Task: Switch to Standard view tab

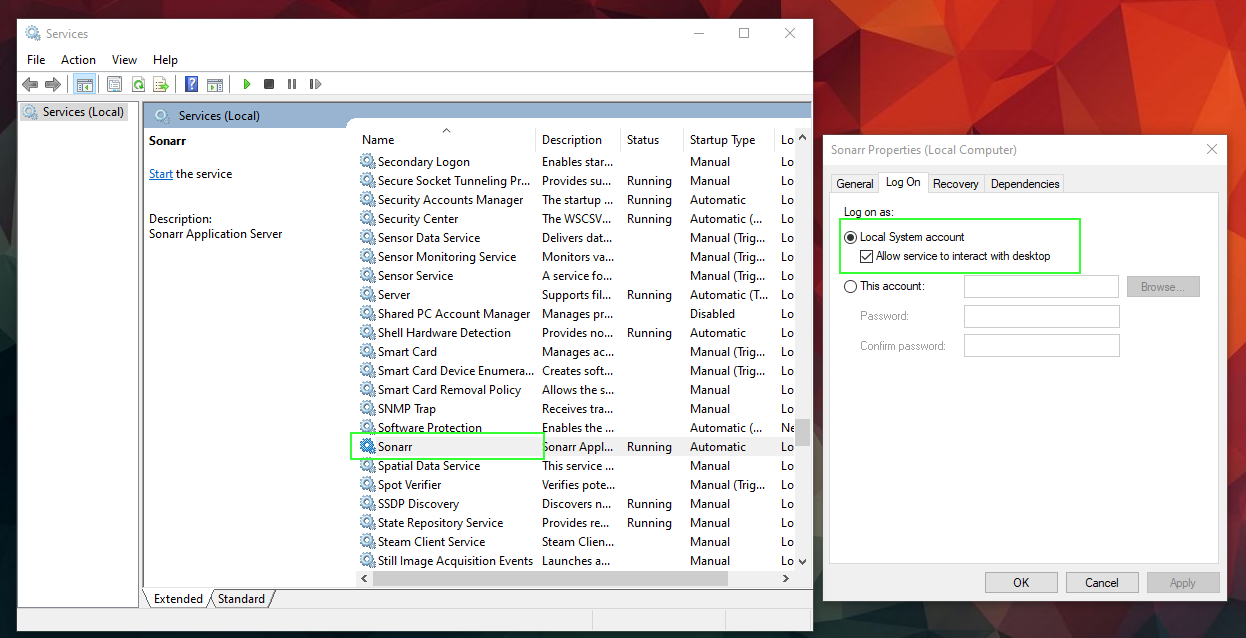Action: click(x=241, y=599)
